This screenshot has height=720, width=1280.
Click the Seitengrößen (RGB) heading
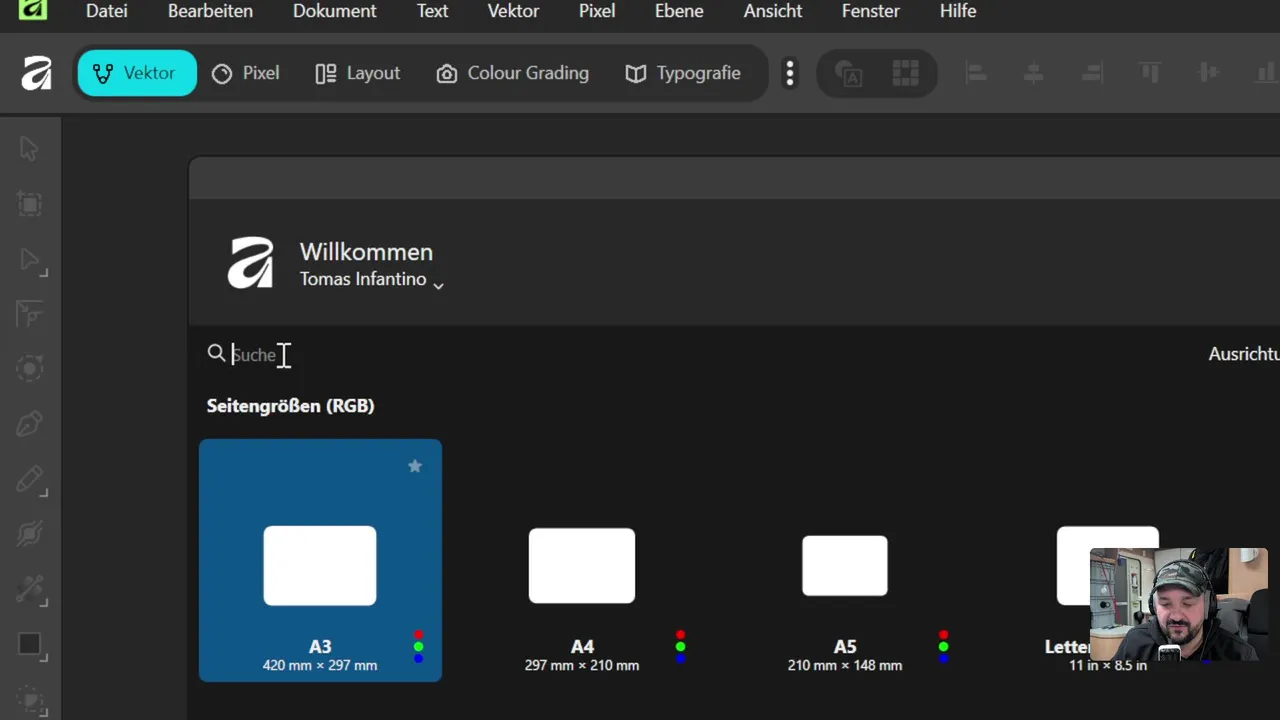pos(290,406)
